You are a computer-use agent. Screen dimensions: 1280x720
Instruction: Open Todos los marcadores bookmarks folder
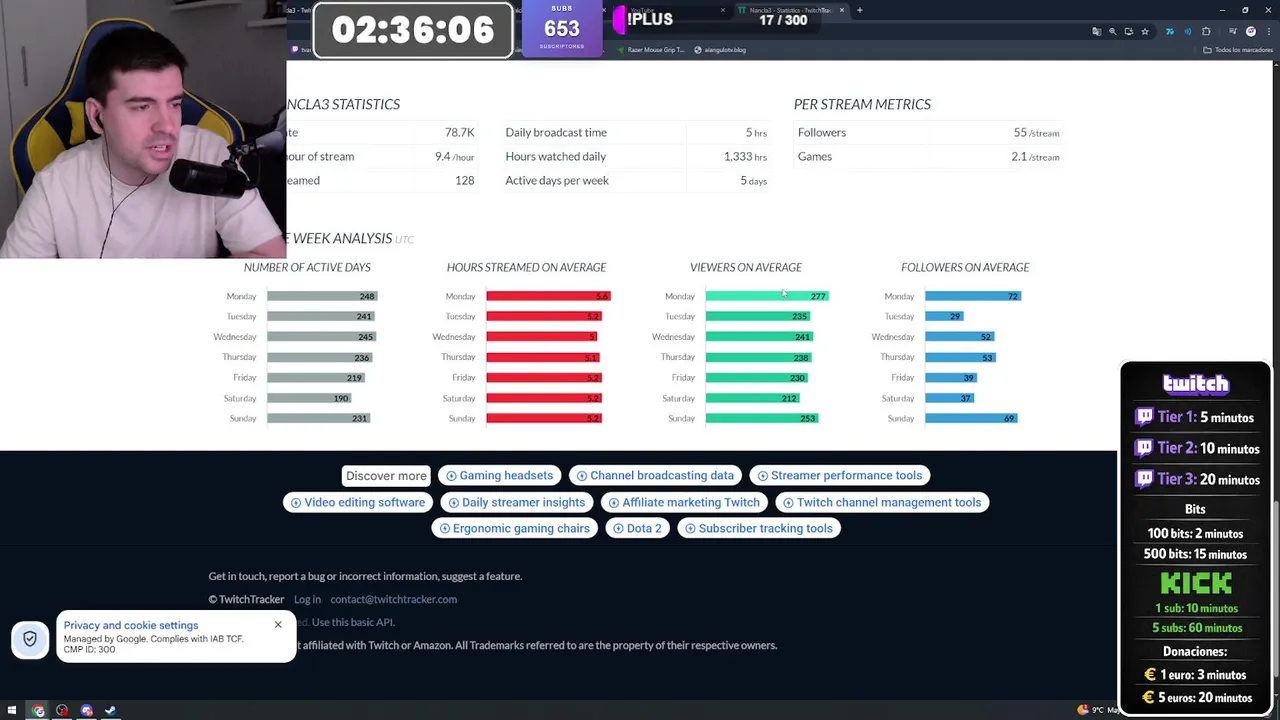[x=1238, y=50]
